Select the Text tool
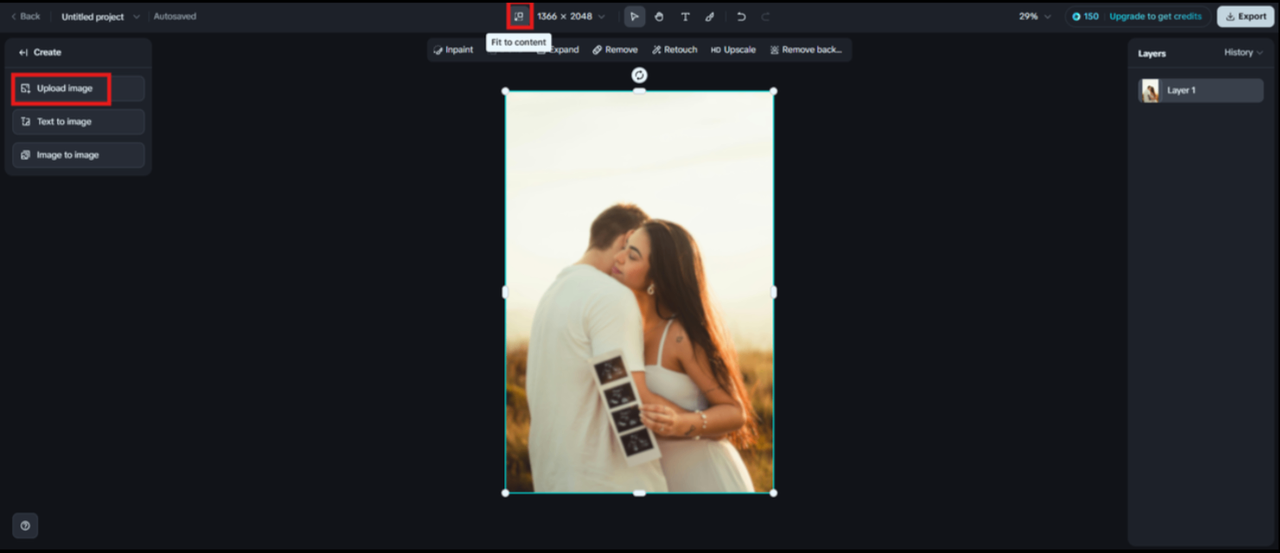Viewport: 1280px width, 553px height. click(x=685, y=16)
